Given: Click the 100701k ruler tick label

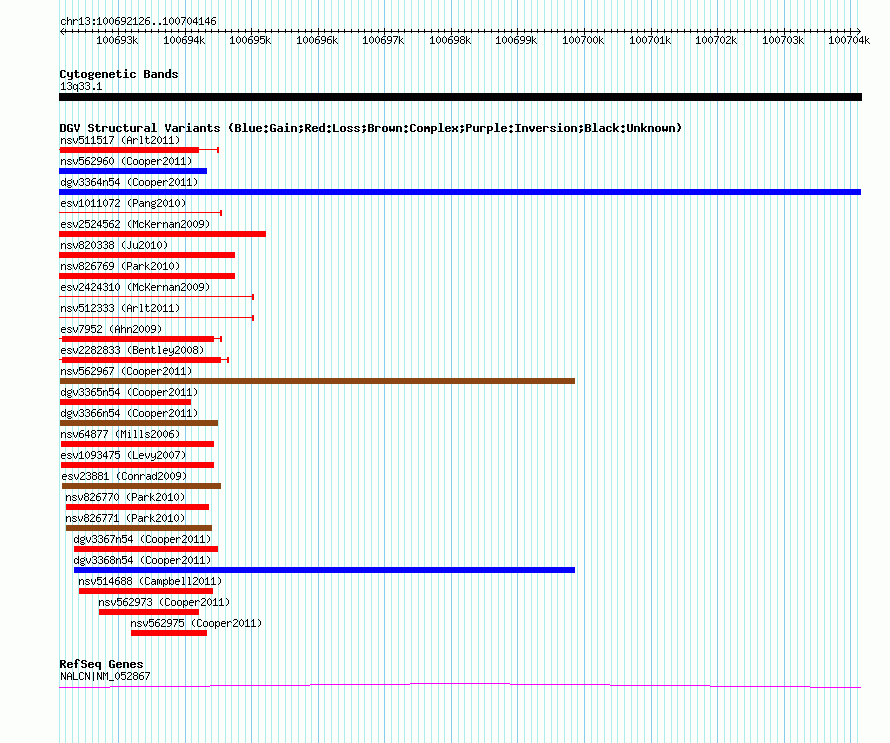Looking at the screenshot, I should (650, 40).
